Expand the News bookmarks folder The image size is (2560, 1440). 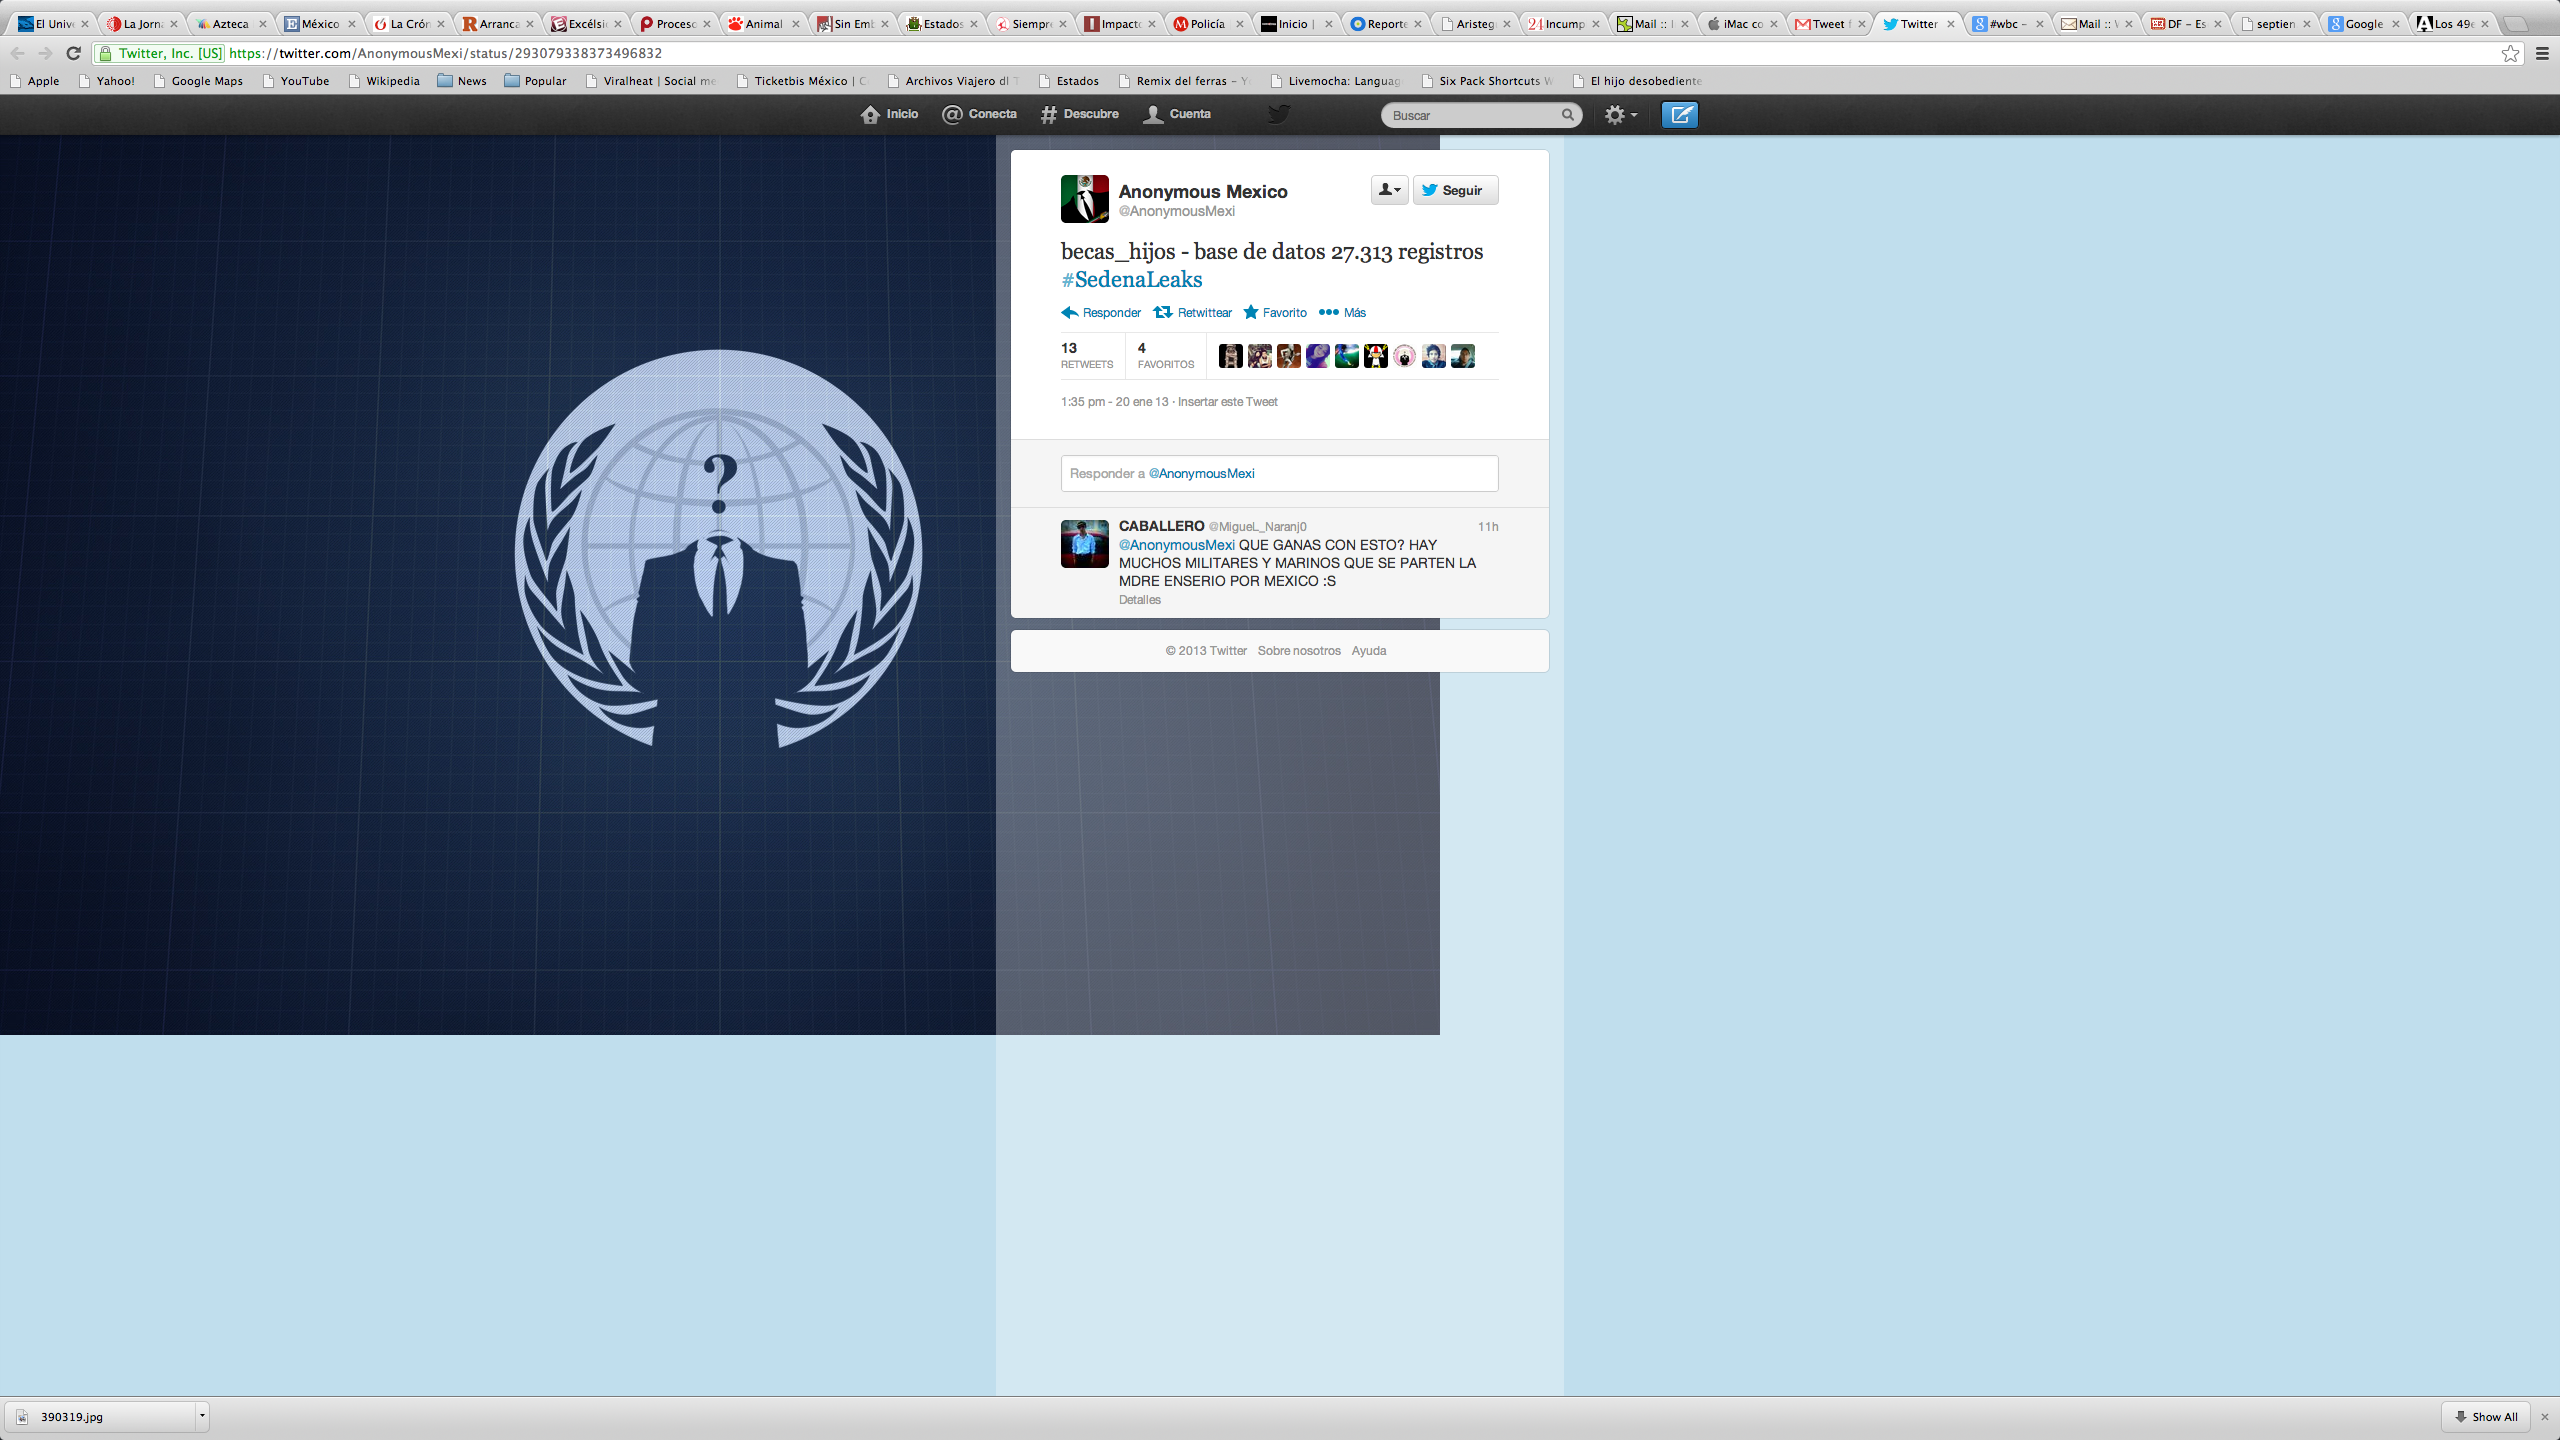tap(462, 81)
